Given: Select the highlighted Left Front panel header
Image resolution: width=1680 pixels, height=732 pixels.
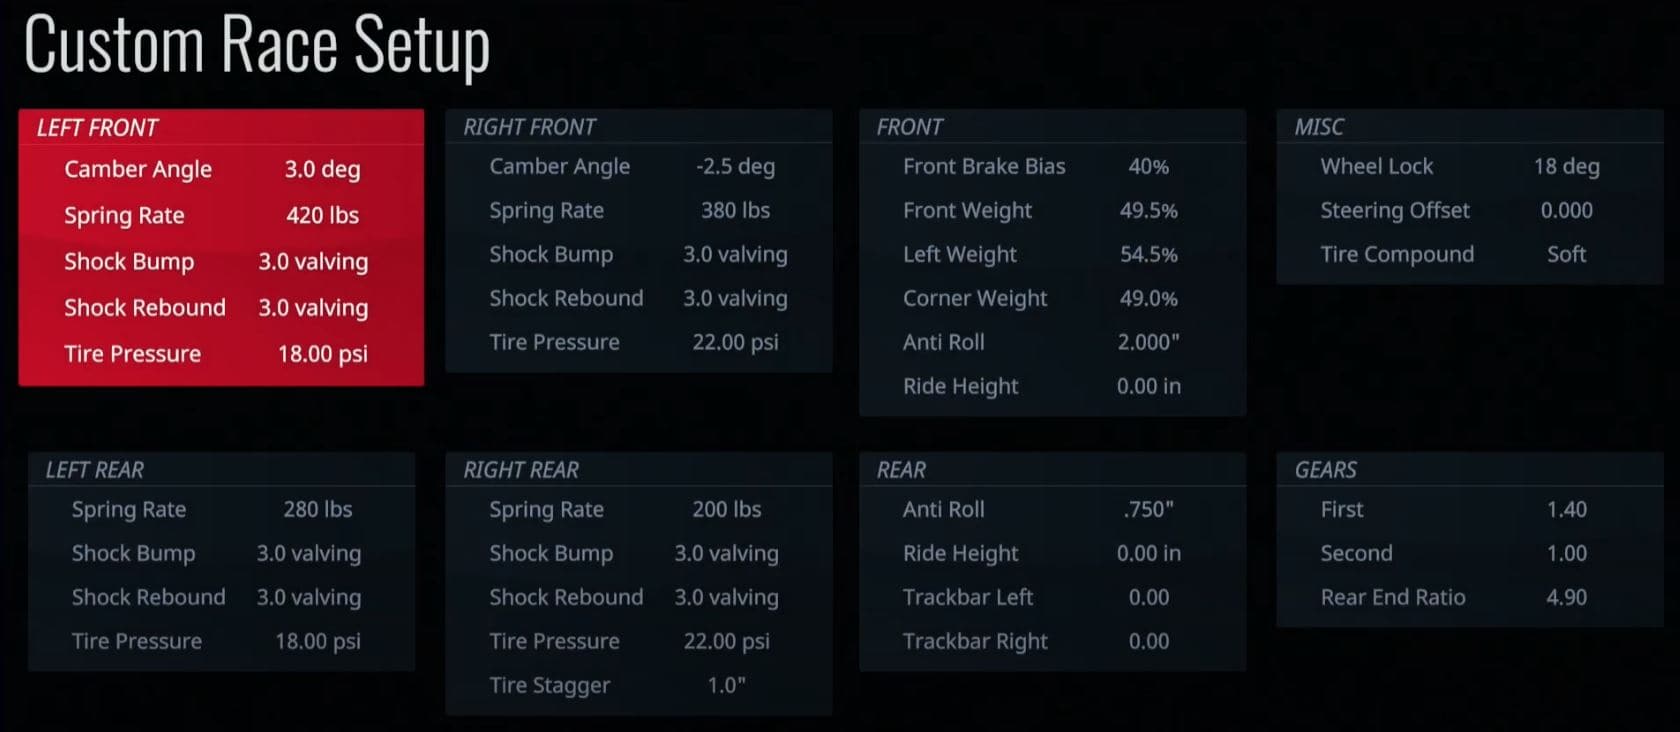Looking at the screenshot, I should (x=221, y=127).
